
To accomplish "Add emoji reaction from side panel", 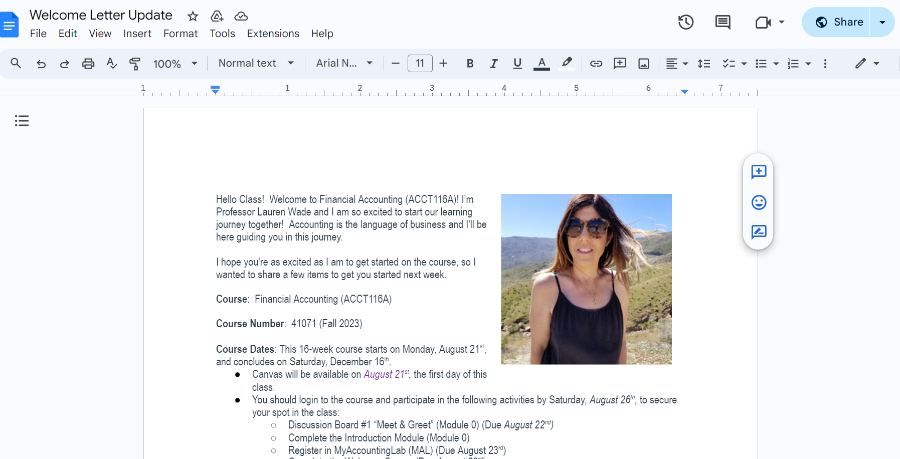I will [758, 202].
